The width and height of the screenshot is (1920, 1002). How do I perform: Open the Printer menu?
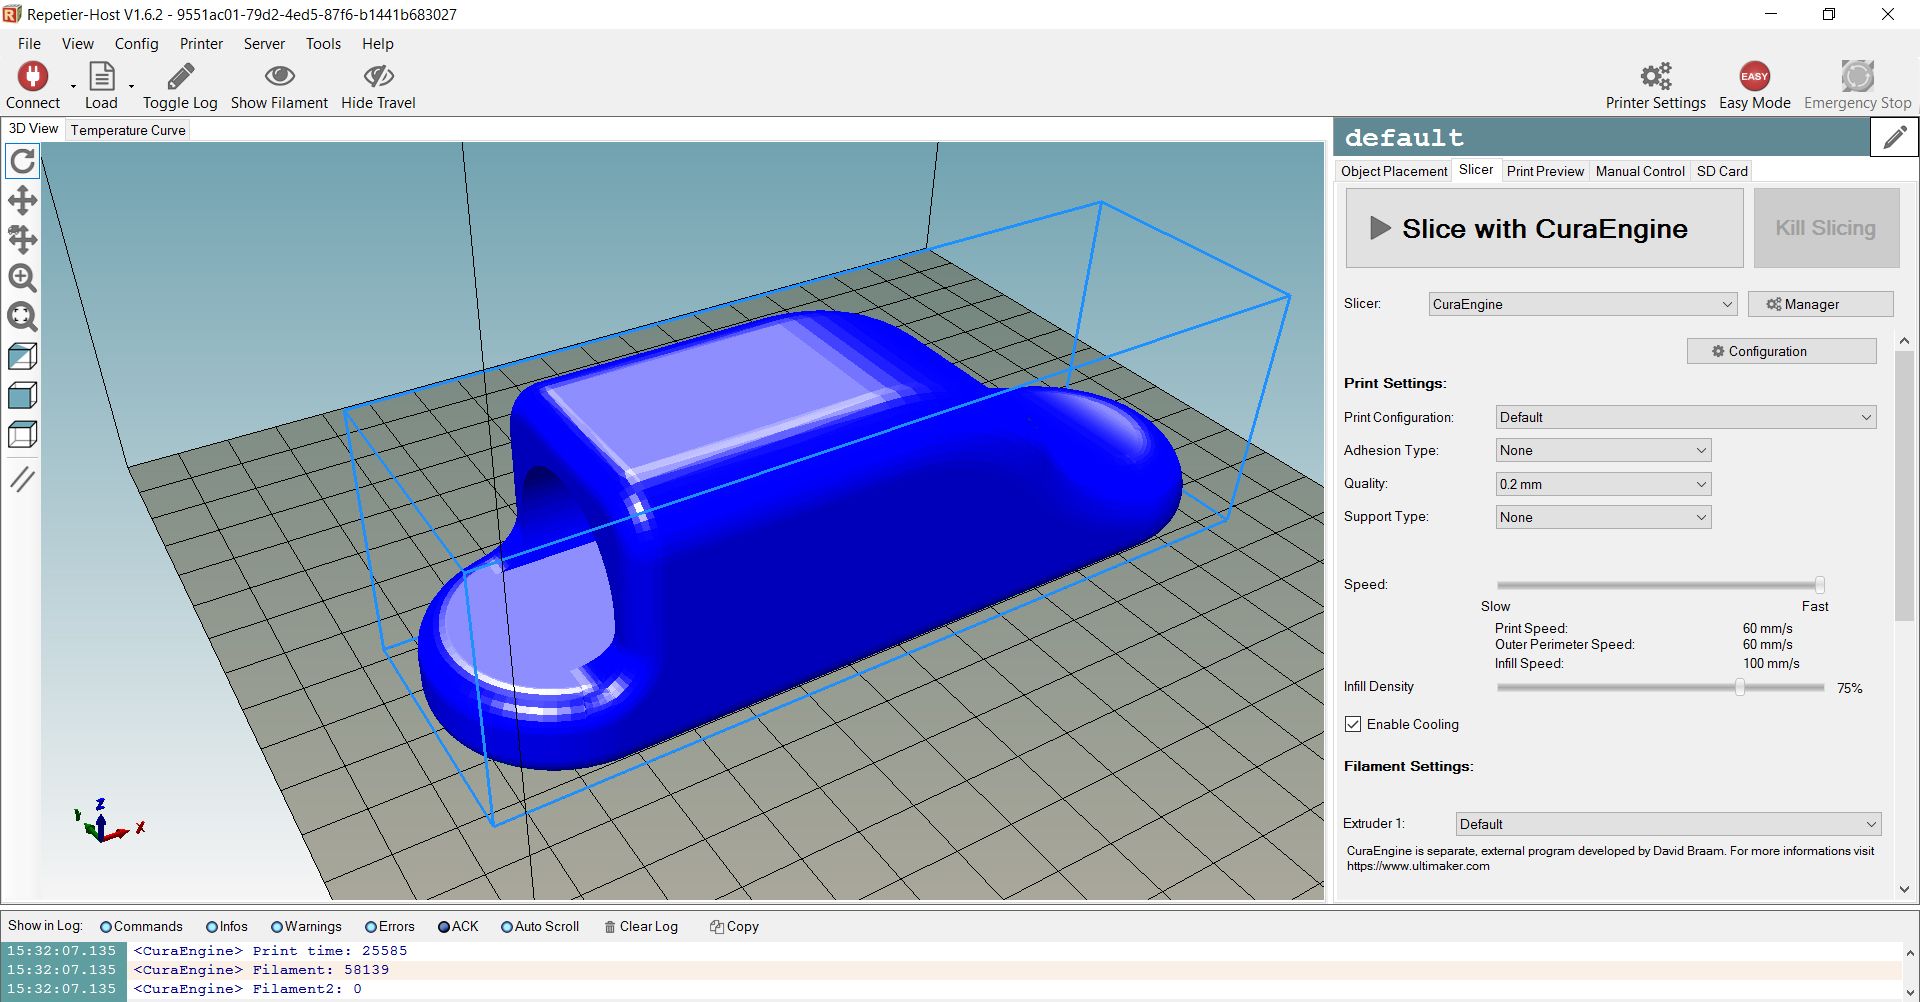[201, 43]
